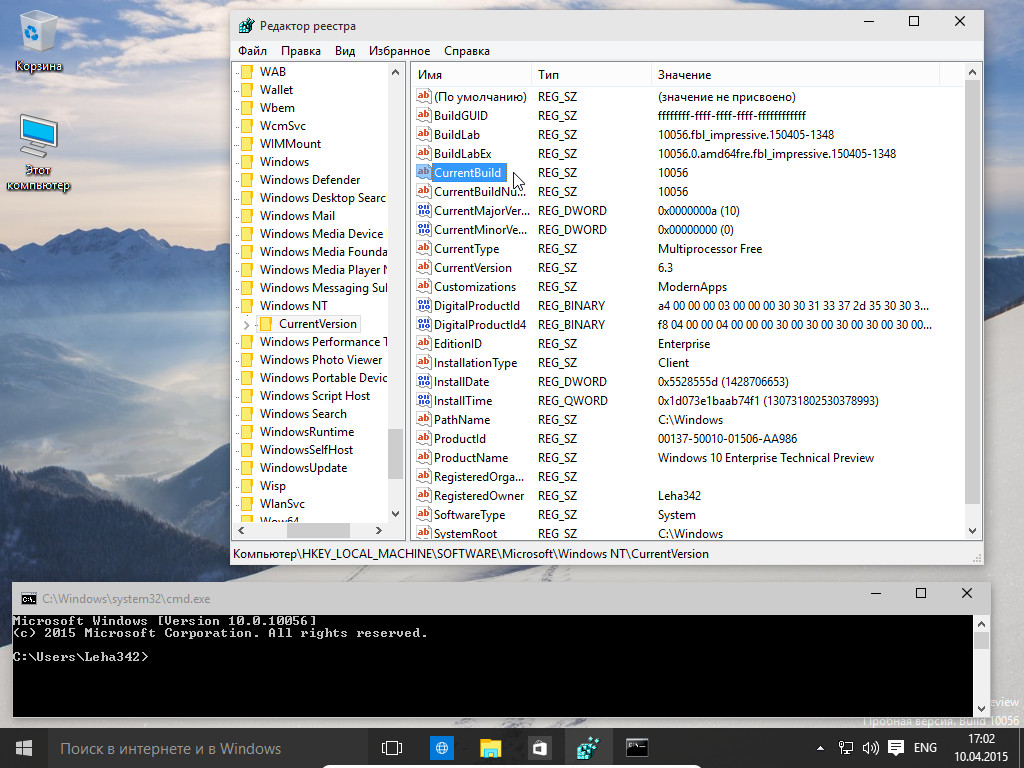
Task: Select the Windows Script Host tree folder
Action: [315, 396]
